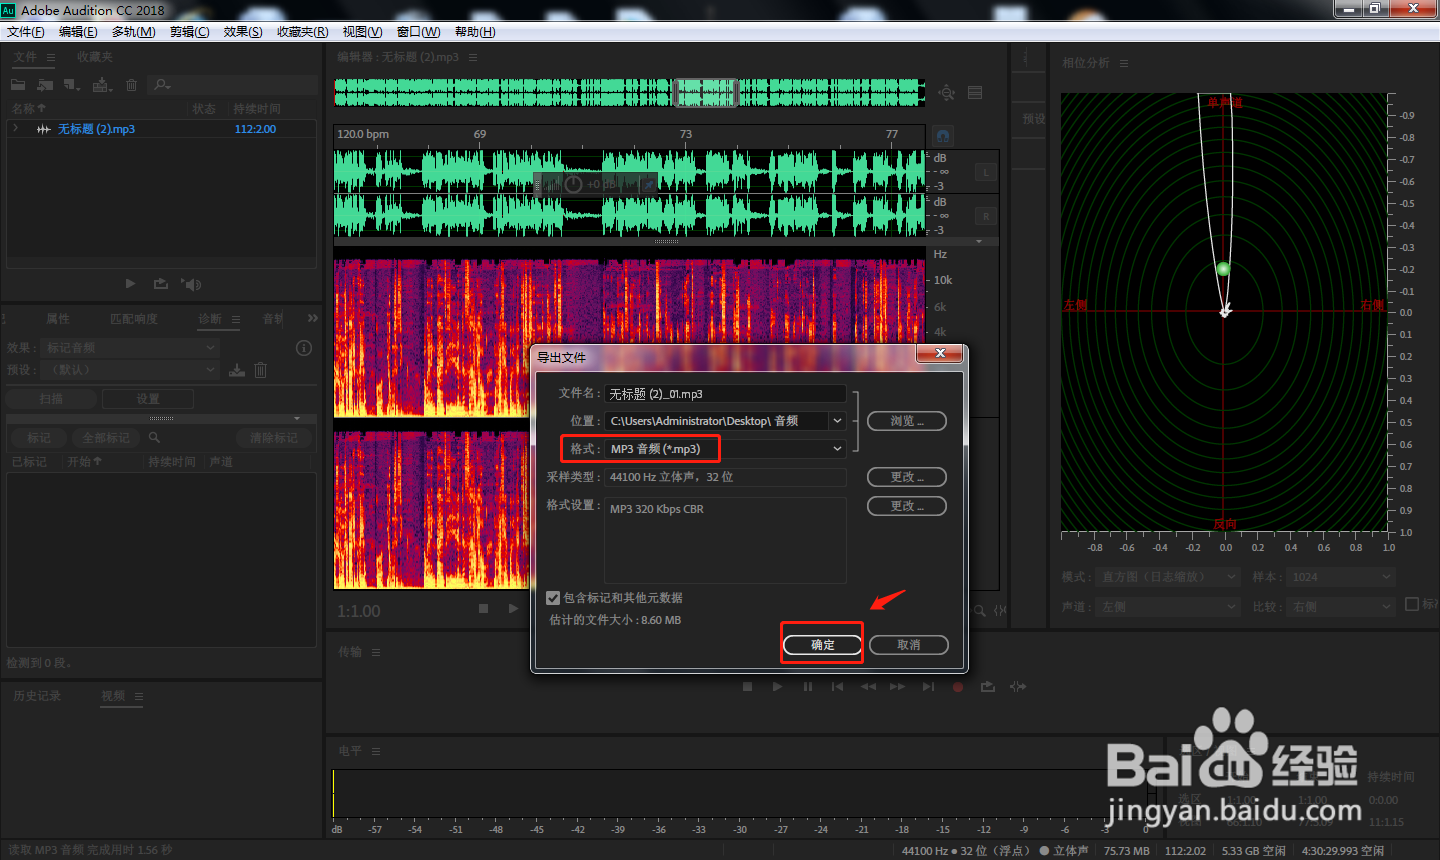Click move playhead to previous in transport
The image size is (1440, 860).
point(838,687)
